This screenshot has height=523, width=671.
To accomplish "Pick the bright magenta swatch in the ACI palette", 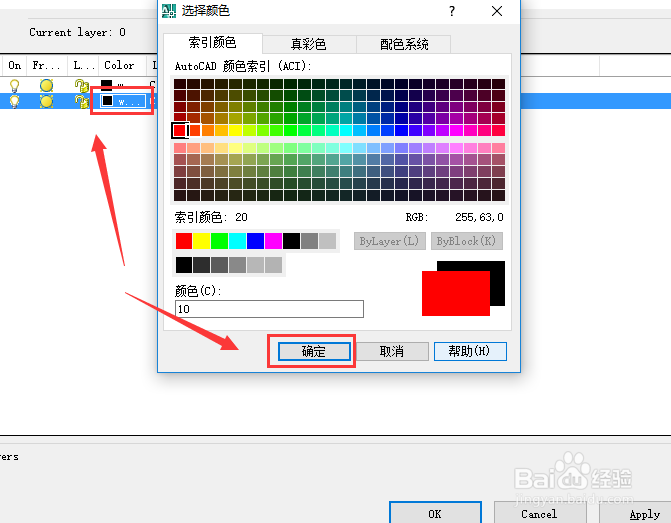I will (x=457, y=131).
